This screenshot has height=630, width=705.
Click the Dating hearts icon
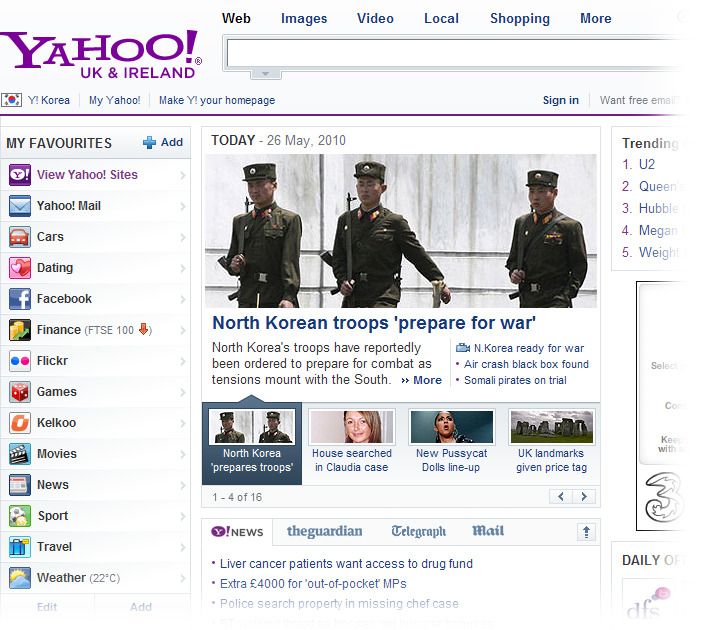pyautogui.click(x=20, y=268)
